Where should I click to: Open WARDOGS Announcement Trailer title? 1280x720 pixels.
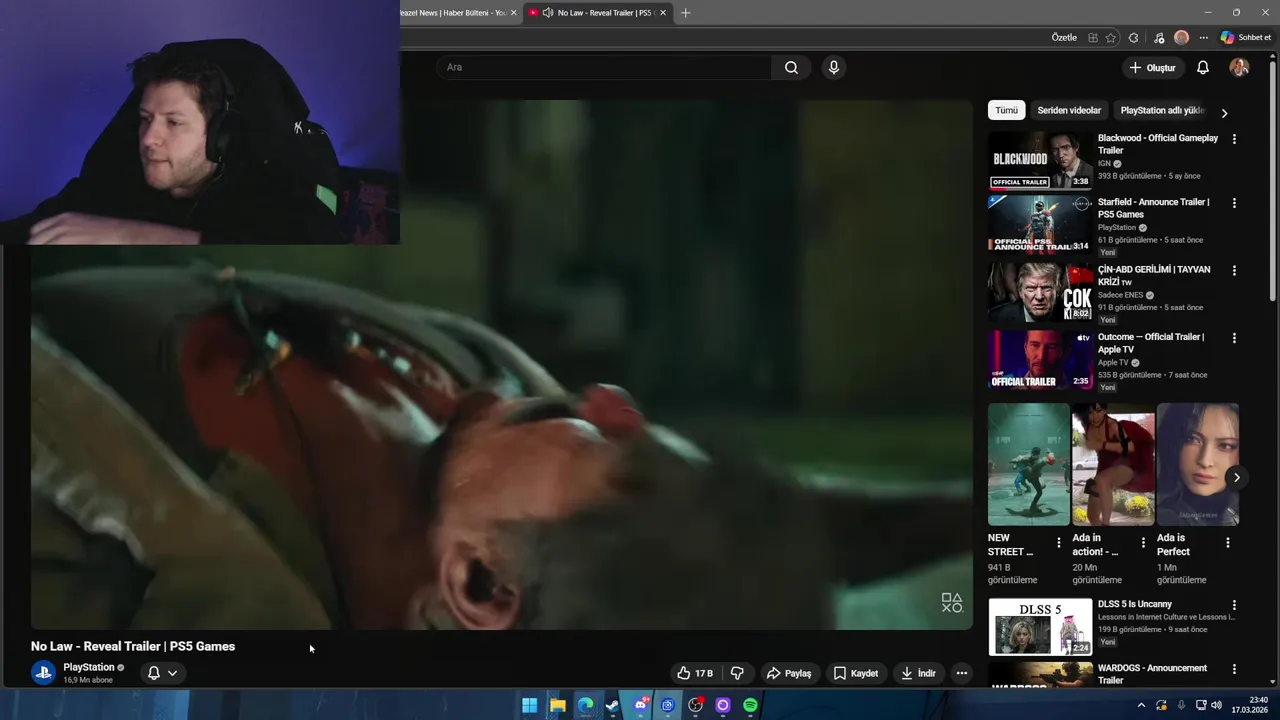[x=1152, y=674]
